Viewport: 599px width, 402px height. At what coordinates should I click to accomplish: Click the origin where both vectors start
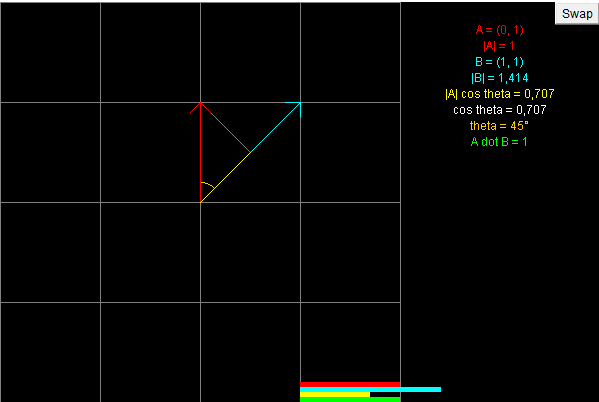click(x=201, y=202)
